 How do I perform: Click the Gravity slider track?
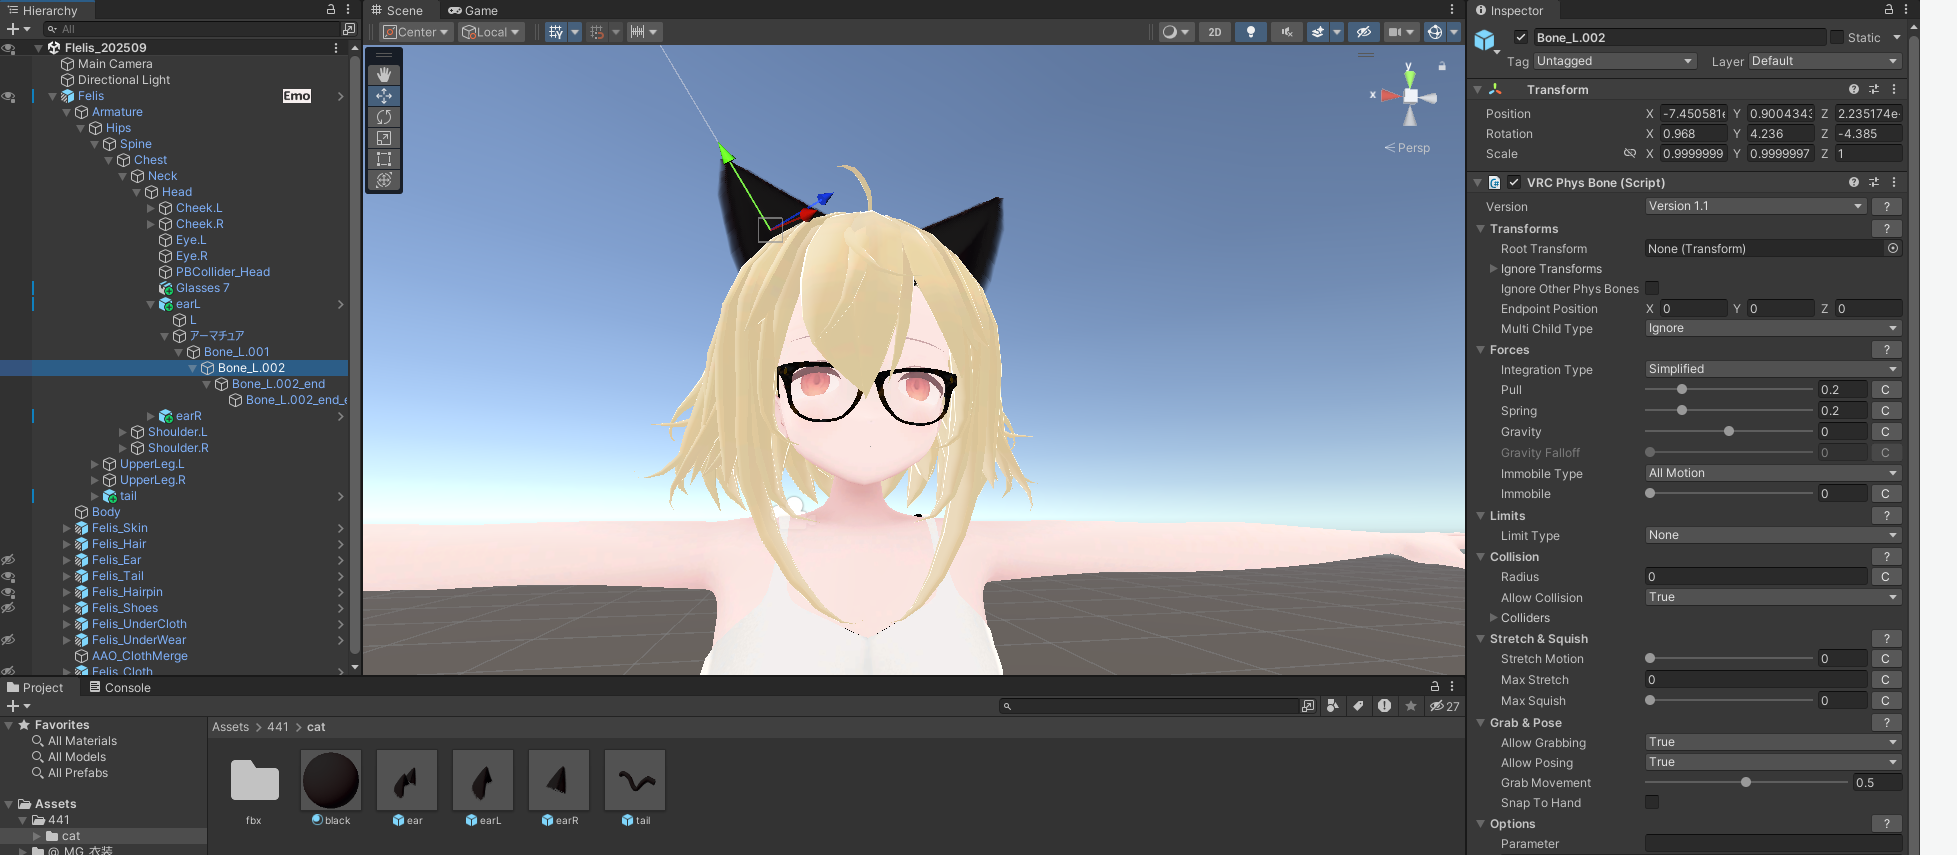click(x=1729, y=432)
